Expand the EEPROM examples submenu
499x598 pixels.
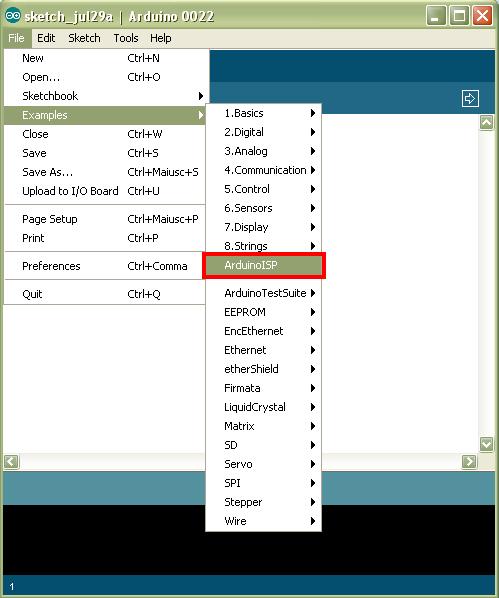pos(264,312)
